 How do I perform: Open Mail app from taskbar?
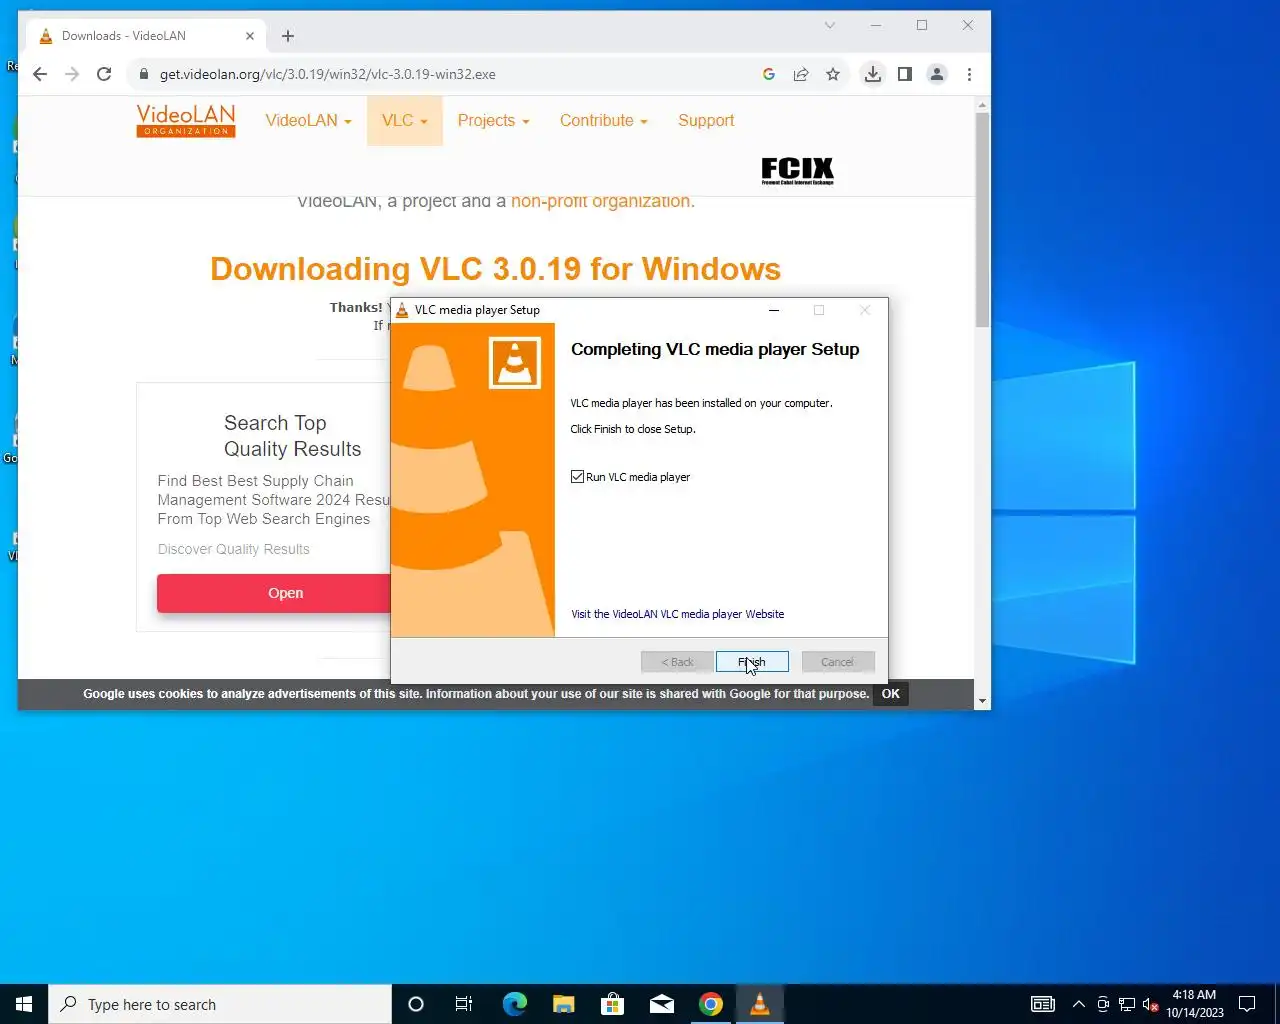(x=661, y=1004)
